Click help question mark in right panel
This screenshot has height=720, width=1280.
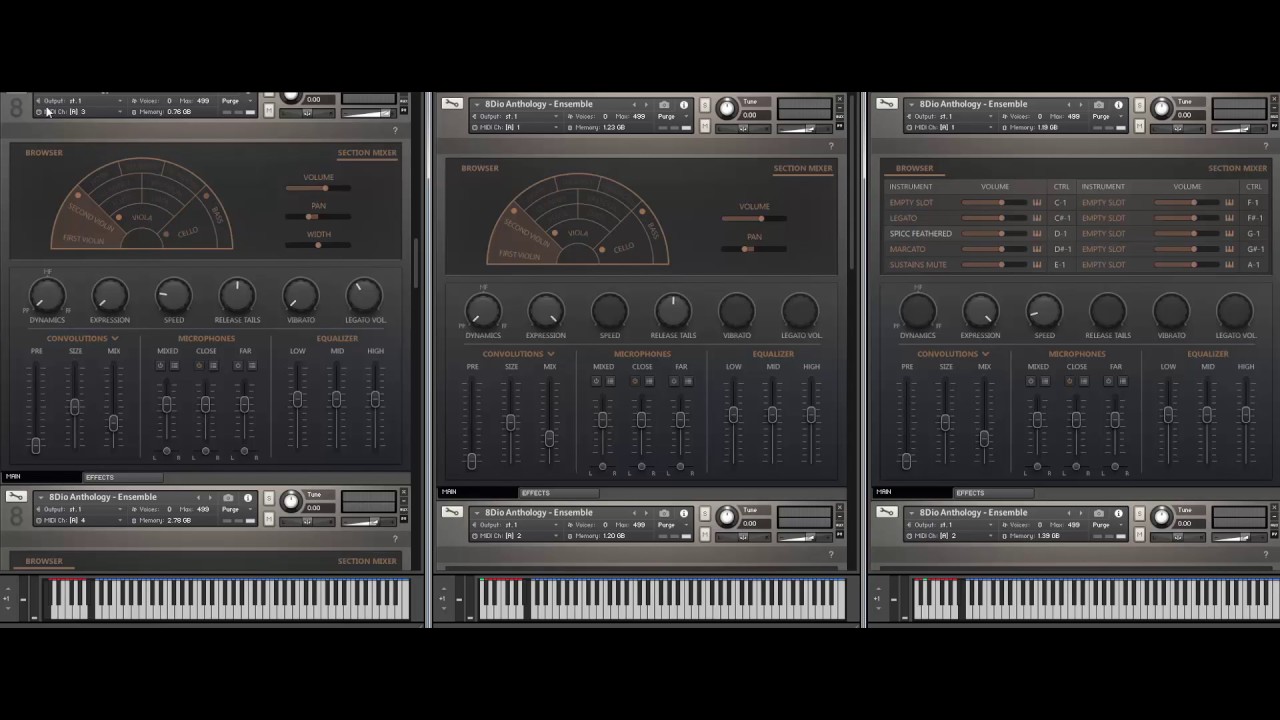1264,146
